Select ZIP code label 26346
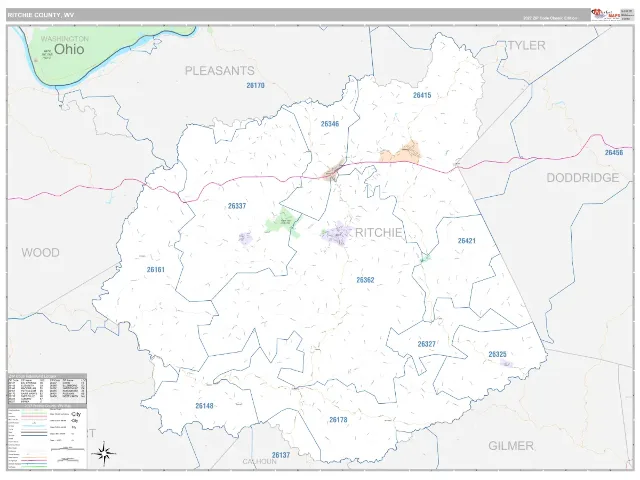The width and height of the screenshot is (640, 480). tap(330, 124)
